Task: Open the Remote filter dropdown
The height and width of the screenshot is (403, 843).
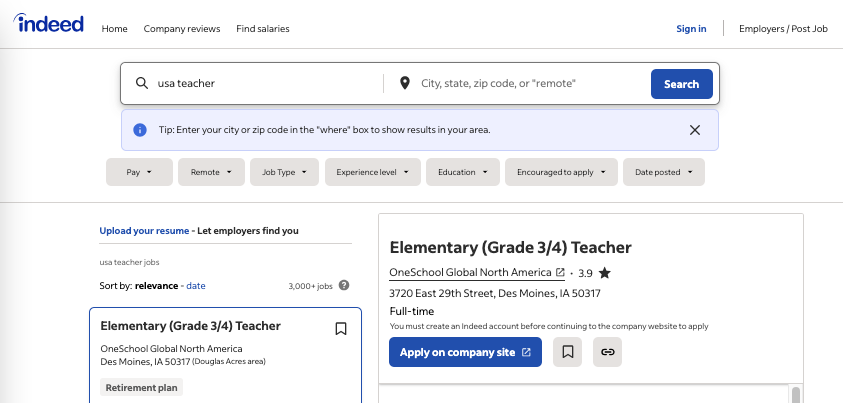Action: coord(211,172)
